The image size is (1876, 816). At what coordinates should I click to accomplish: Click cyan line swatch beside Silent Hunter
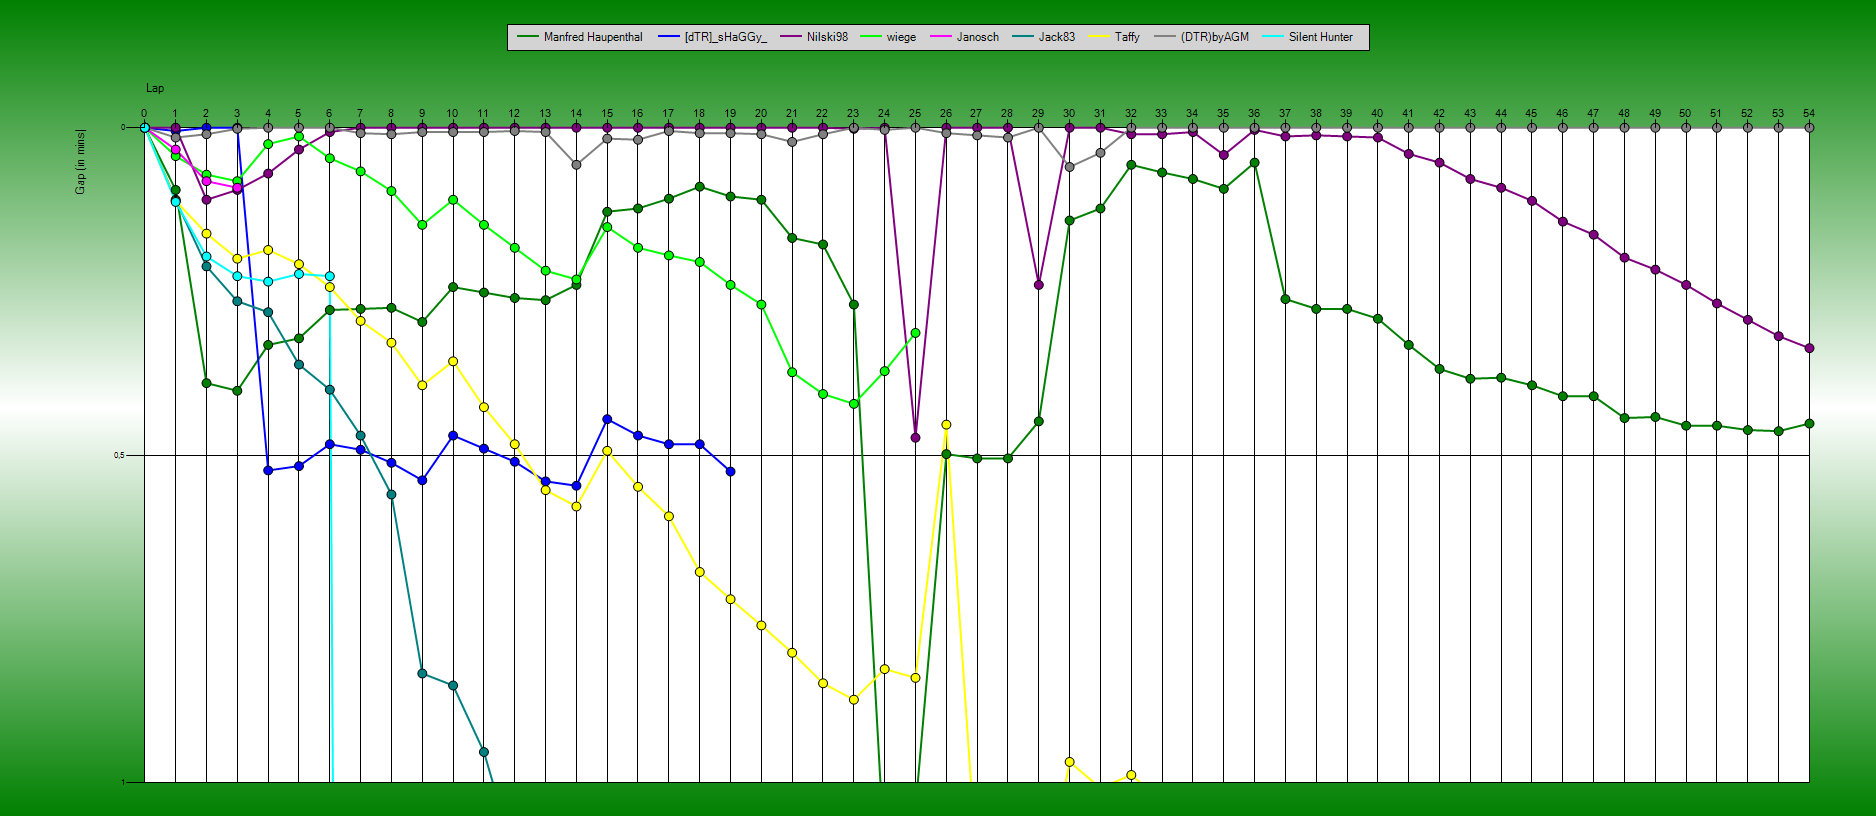[x=1273, y=37]
